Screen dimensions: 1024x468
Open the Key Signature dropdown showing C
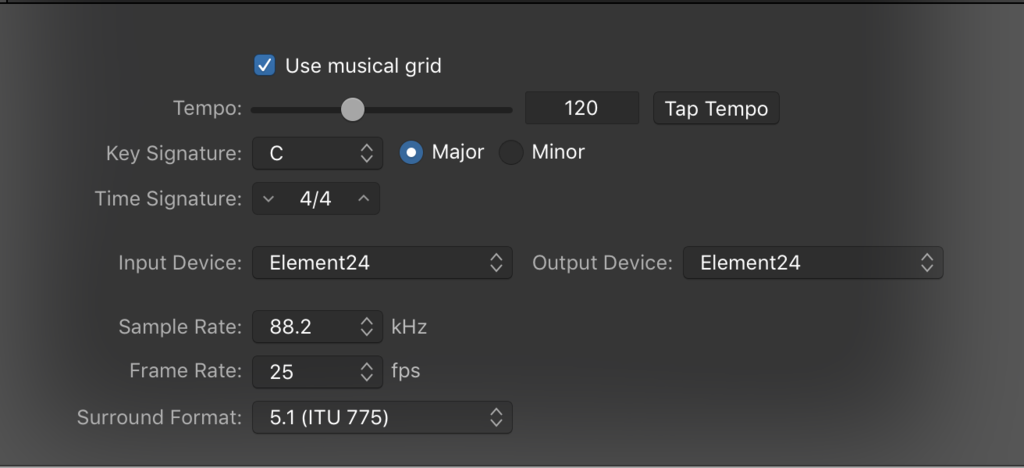[x=316, y=153]
